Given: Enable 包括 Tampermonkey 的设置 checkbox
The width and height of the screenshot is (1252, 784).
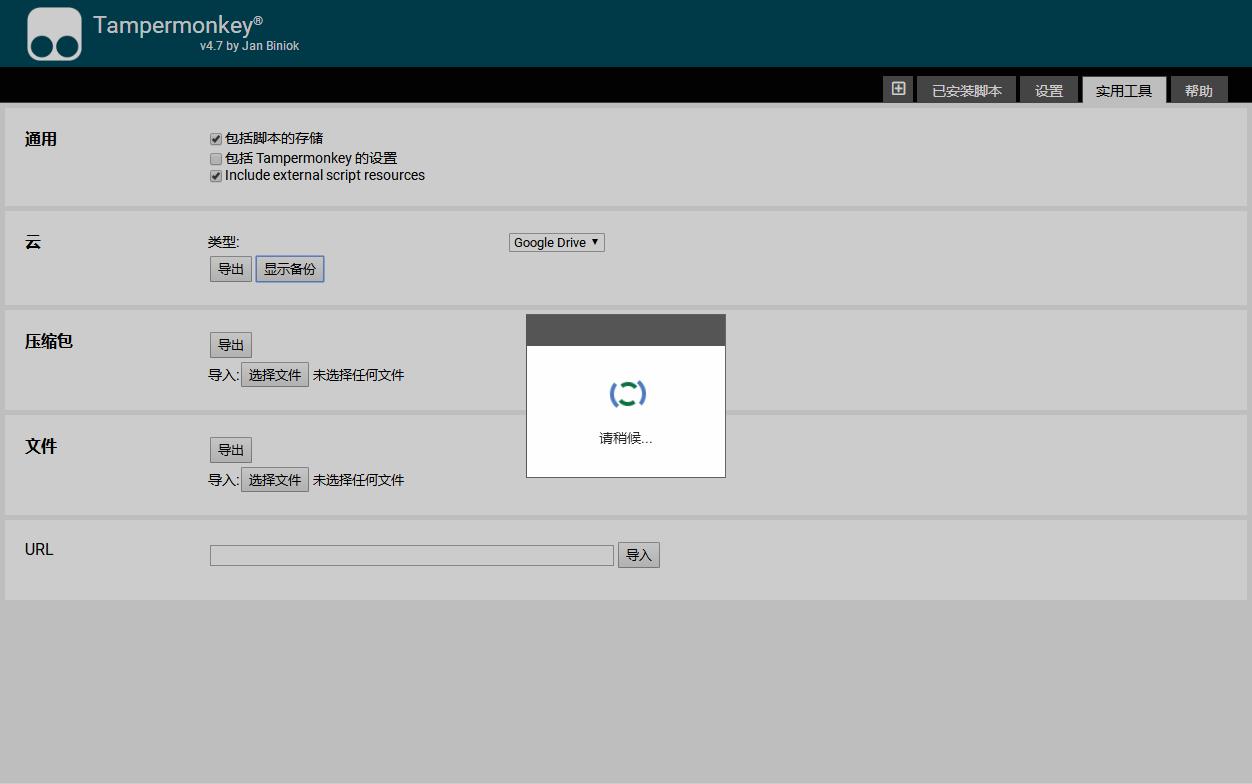Looking at the screenshot, I should [216, 159].
